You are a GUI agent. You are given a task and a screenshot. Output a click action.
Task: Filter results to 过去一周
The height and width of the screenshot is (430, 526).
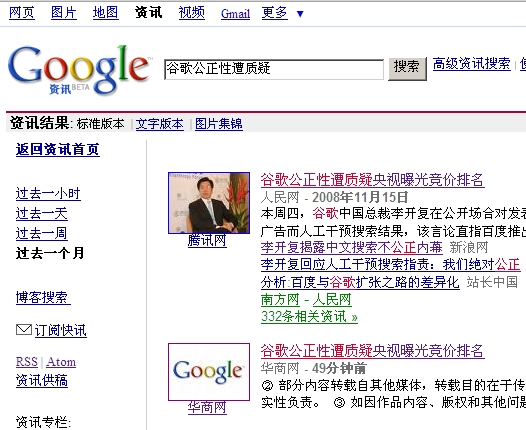pyautogui.click(x=42, y=233)
